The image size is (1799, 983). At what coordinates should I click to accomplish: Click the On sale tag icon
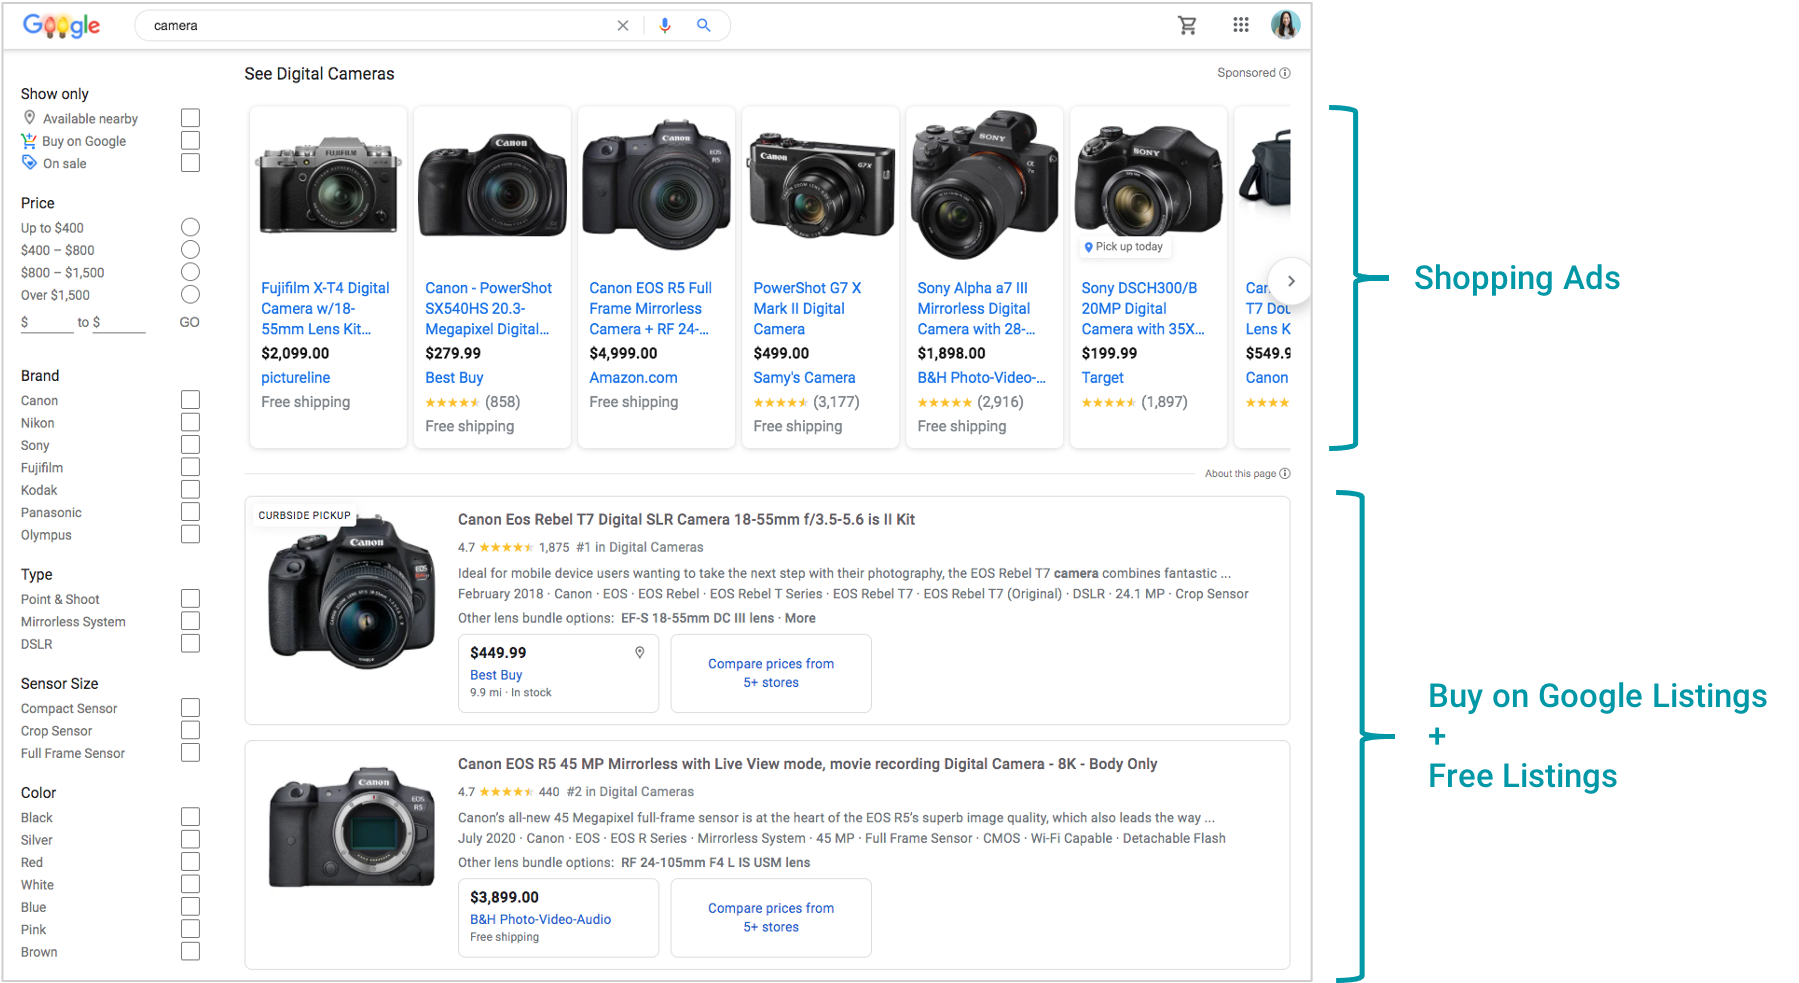click(x=30, y=163)
